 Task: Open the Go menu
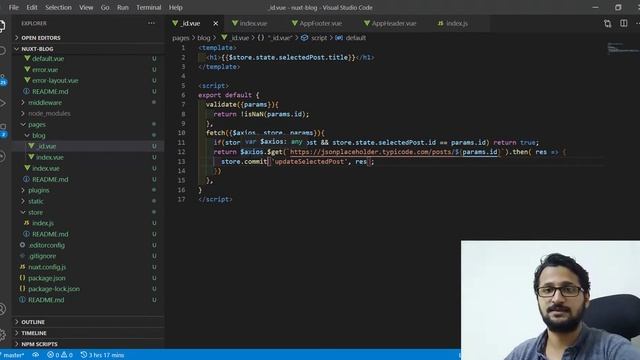(105, 7)
